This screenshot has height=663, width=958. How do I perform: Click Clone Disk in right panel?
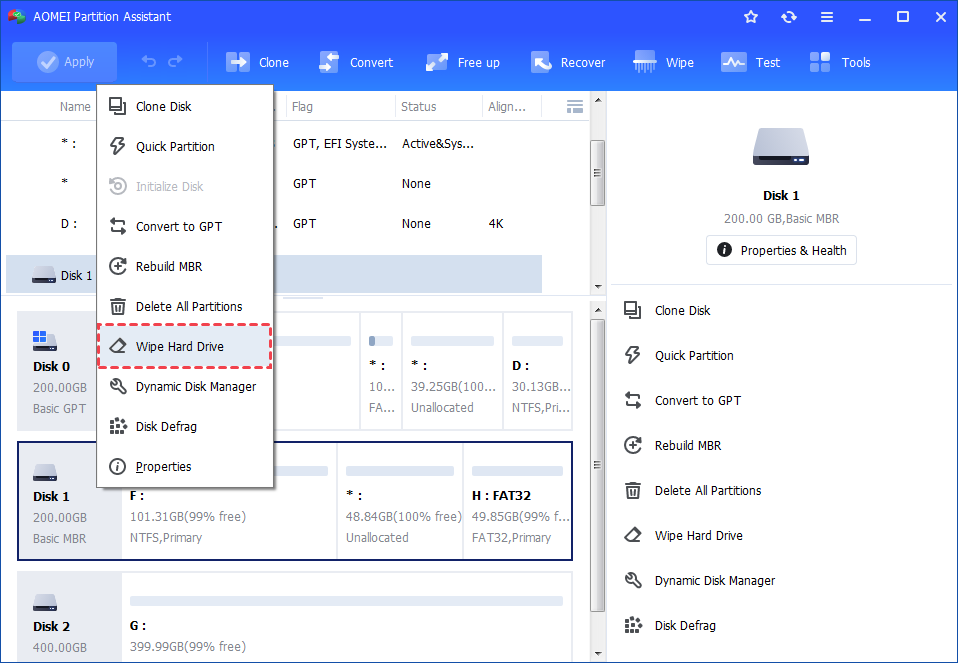click(x=667, y=310)
